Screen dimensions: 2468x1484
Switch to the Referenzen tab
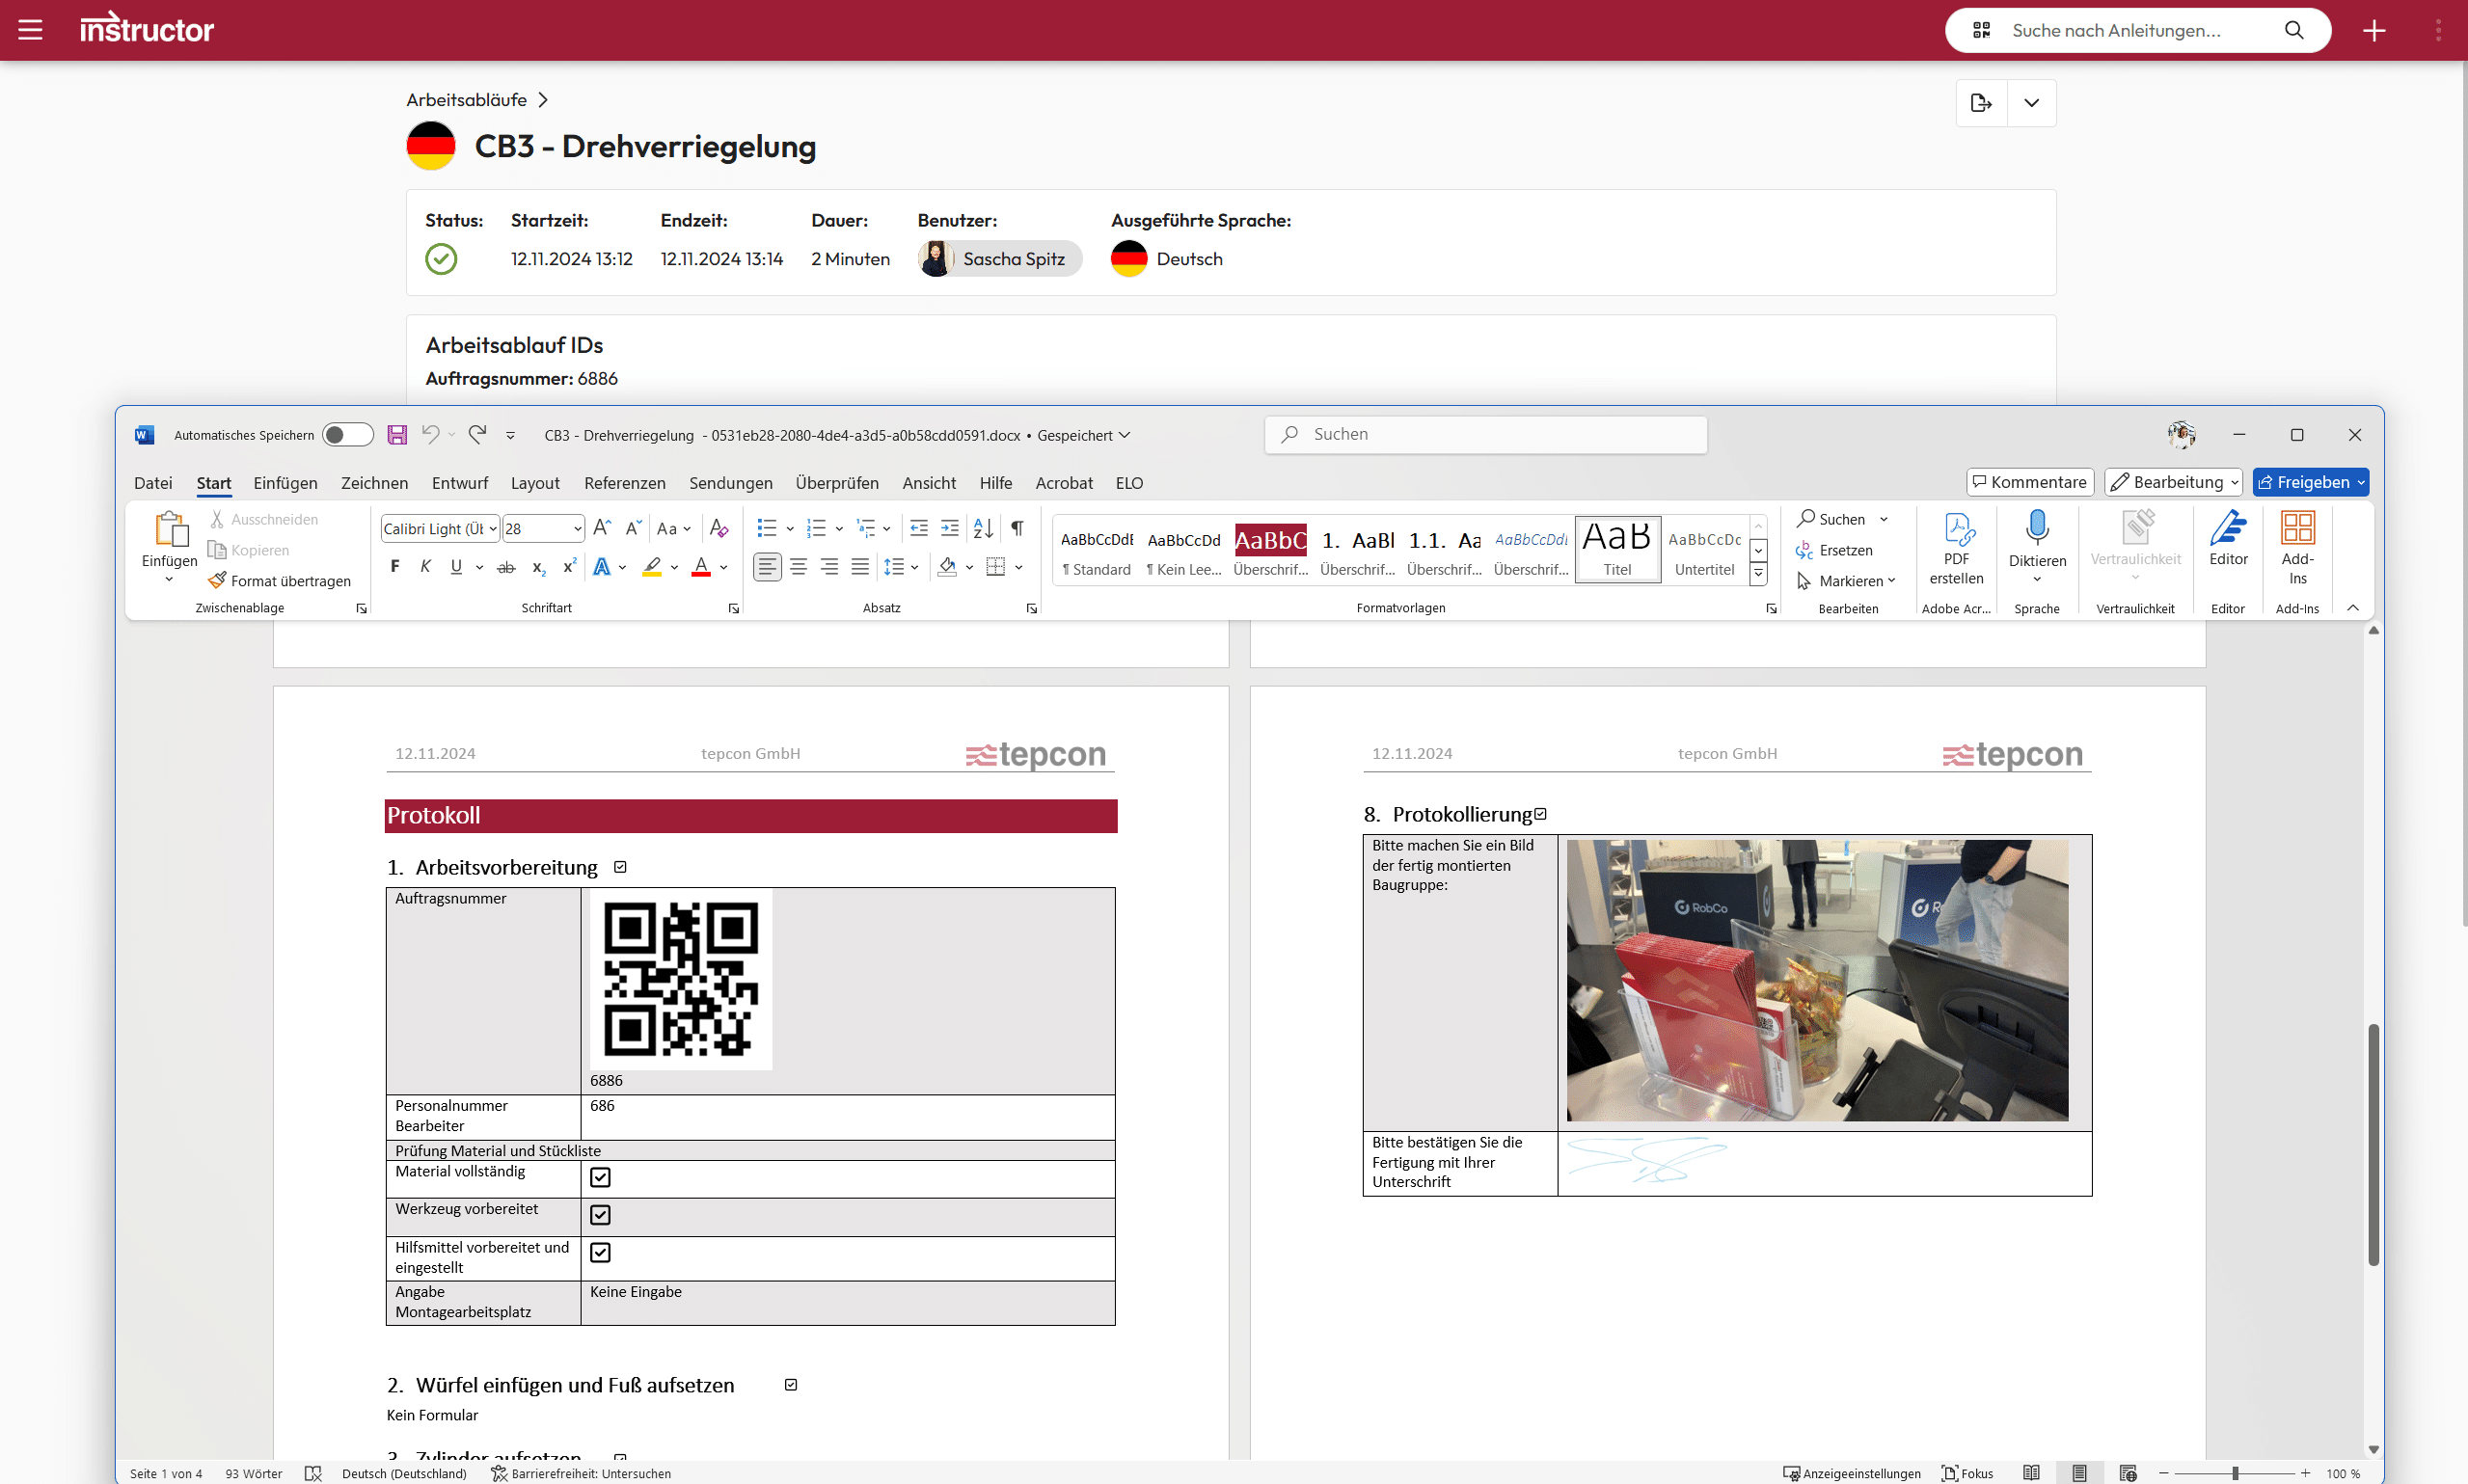[624, 483]
